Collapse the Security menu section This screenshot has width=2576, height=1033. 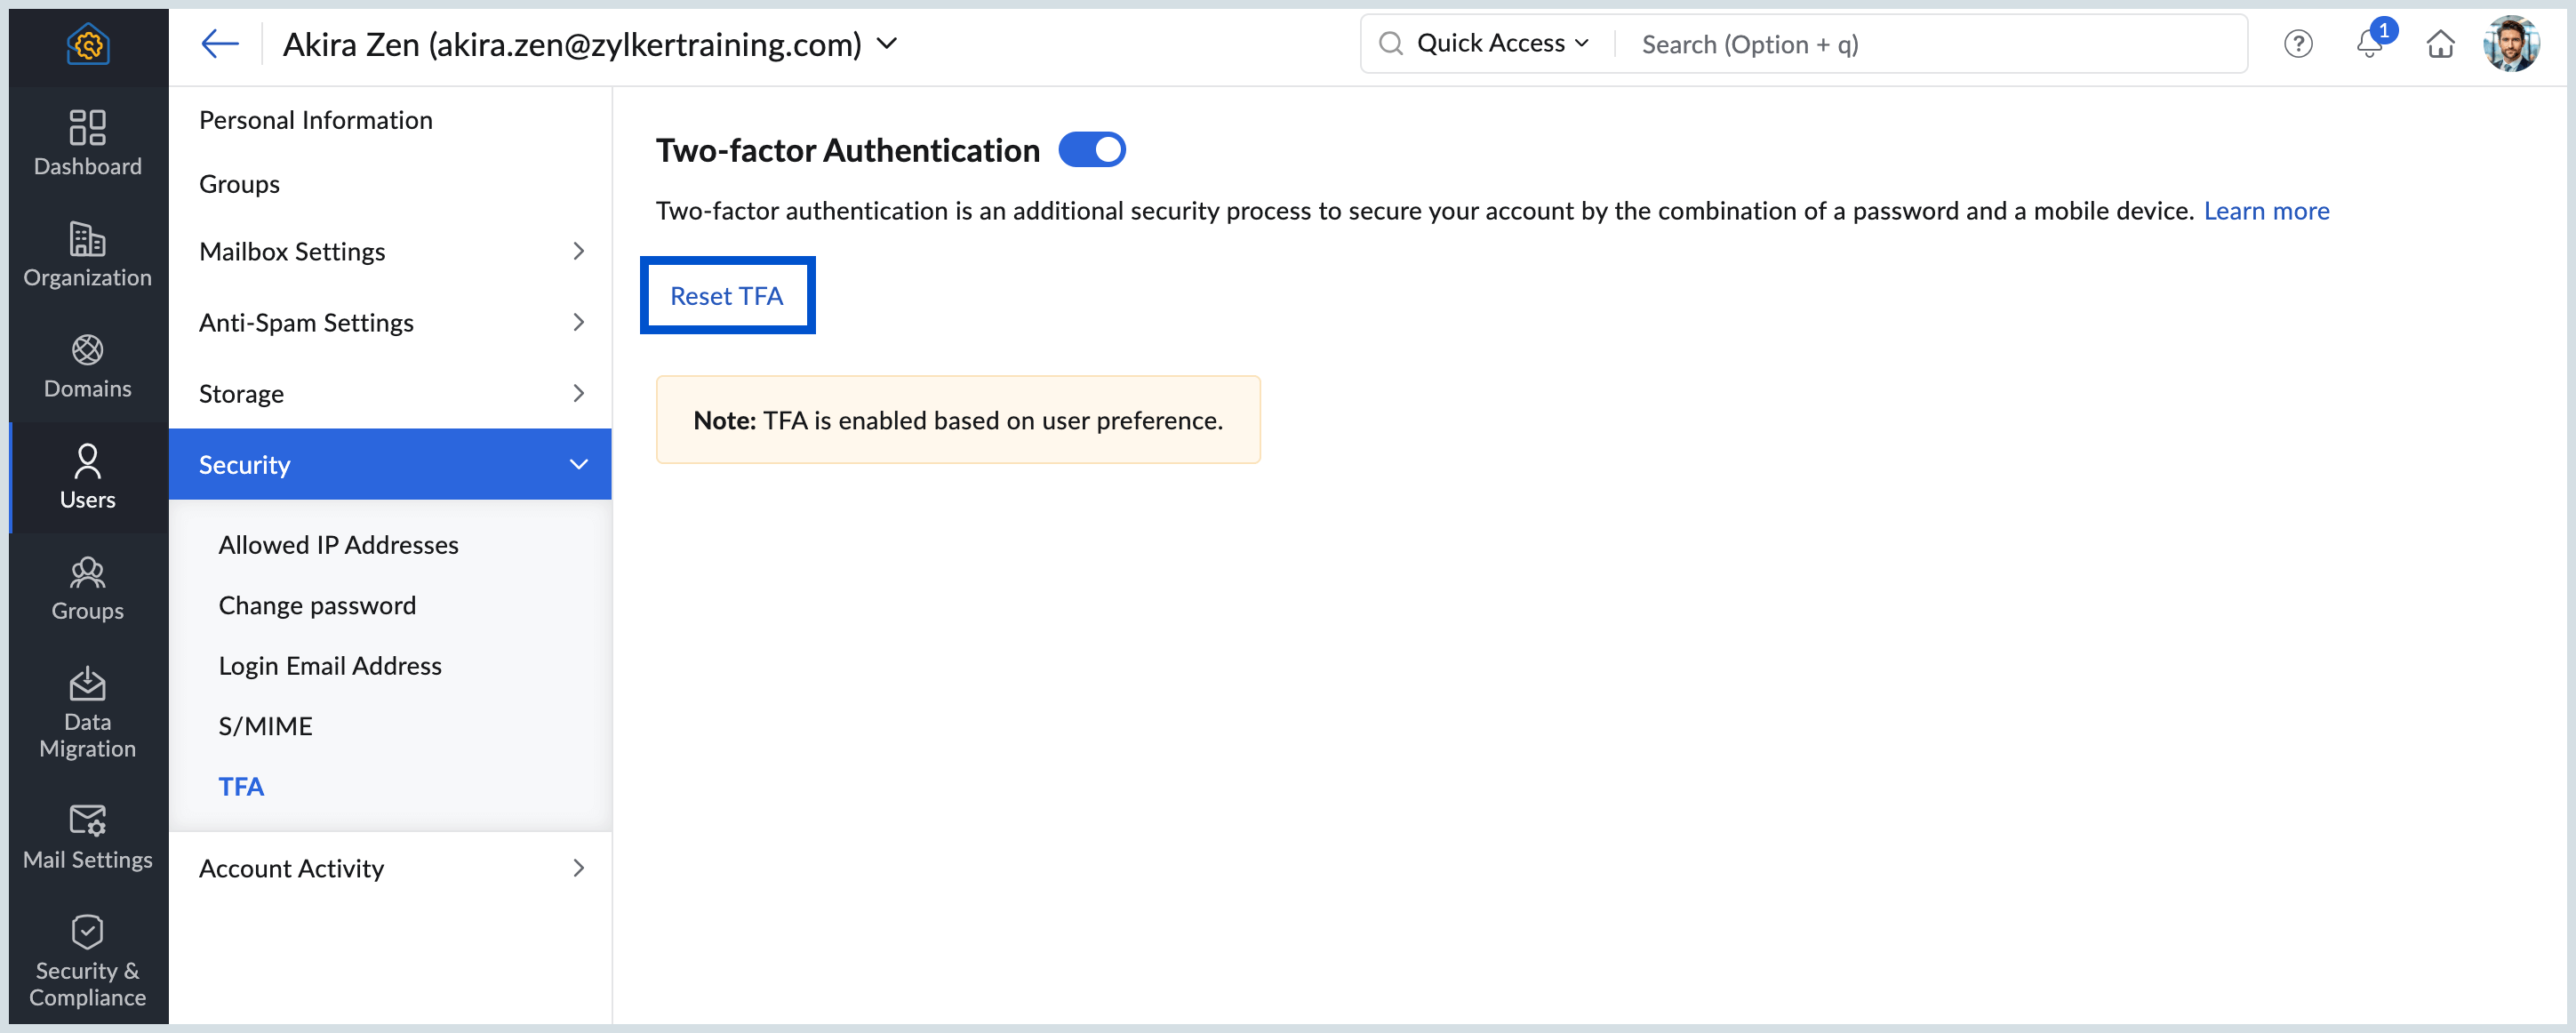[x=578, y=464]
